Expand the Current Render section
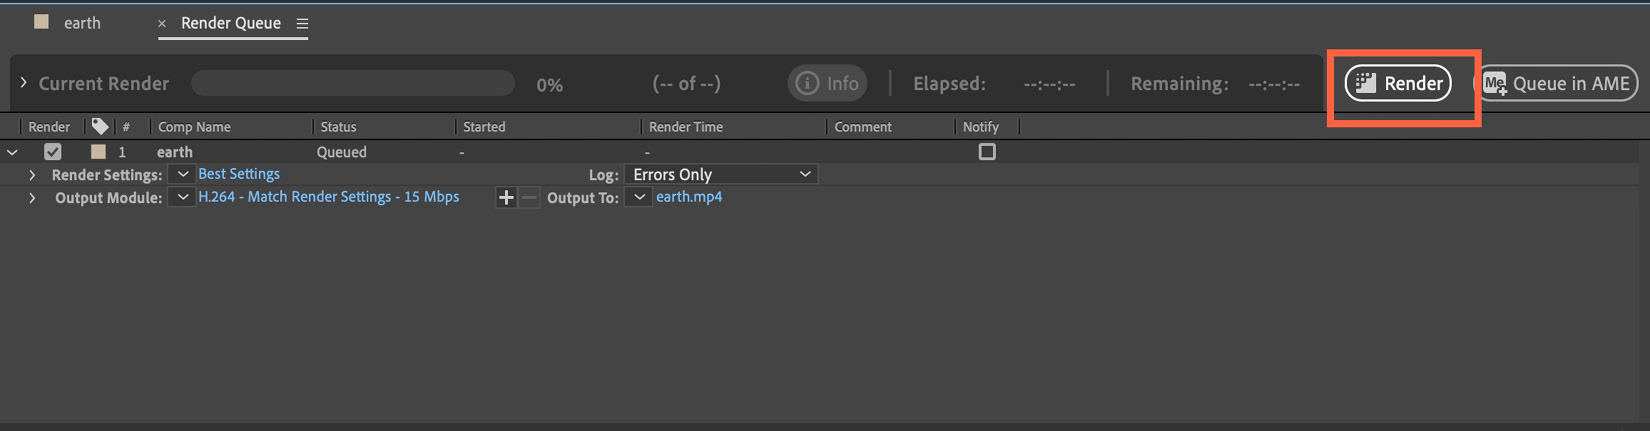Viewport: 1650px width, 431px height. point(23,83)
